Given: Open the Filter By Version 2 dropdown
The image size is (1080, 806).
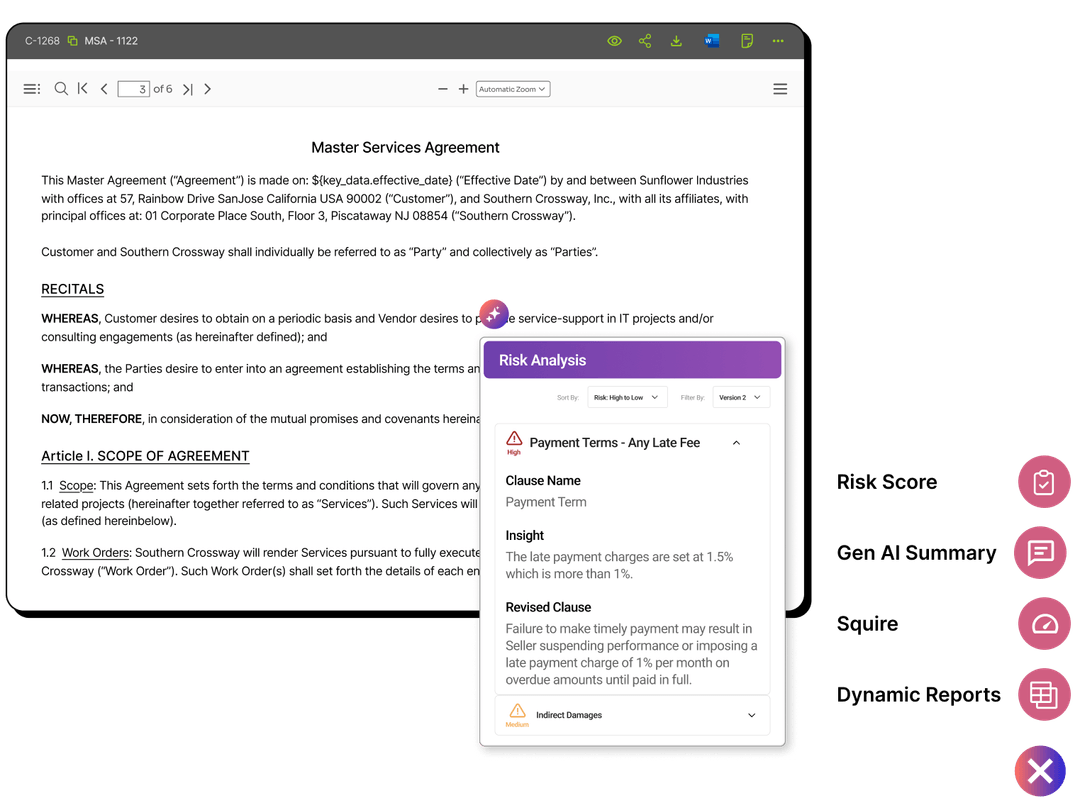Looking at the screenshot, I should click(740, 397).
